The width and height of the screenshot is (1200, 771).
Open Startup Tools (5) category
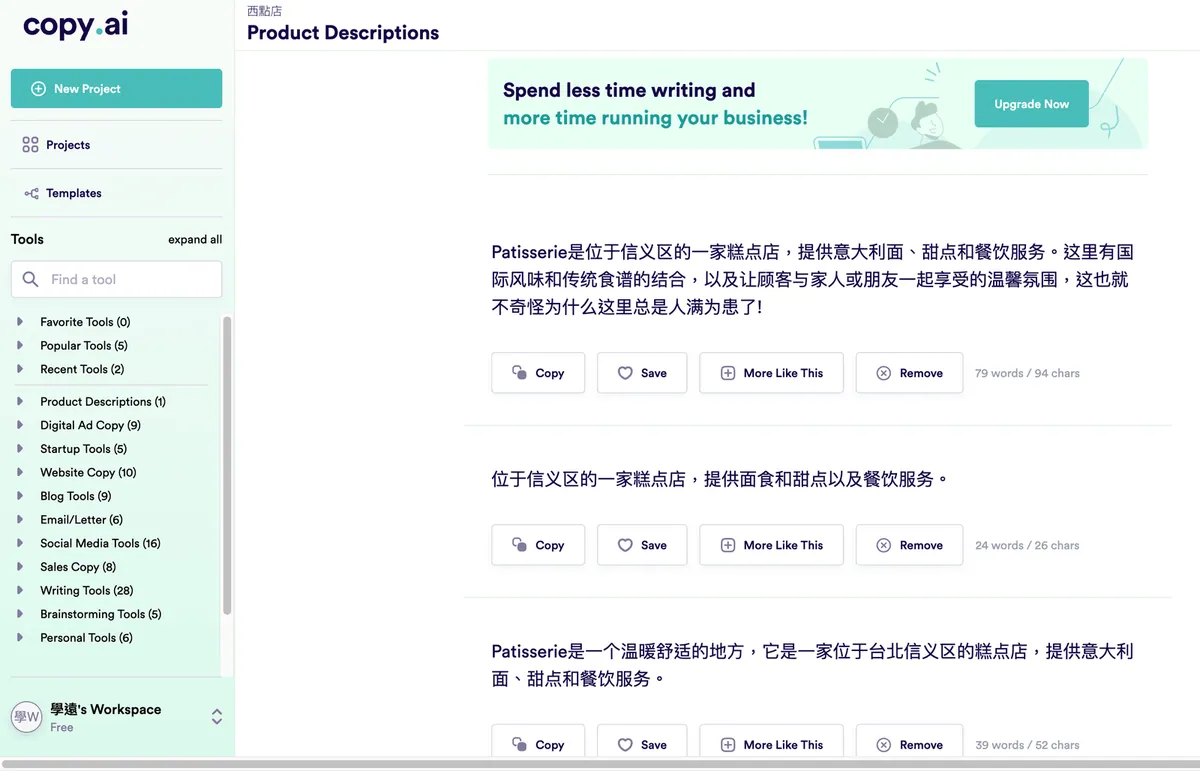tap(83, 449)
